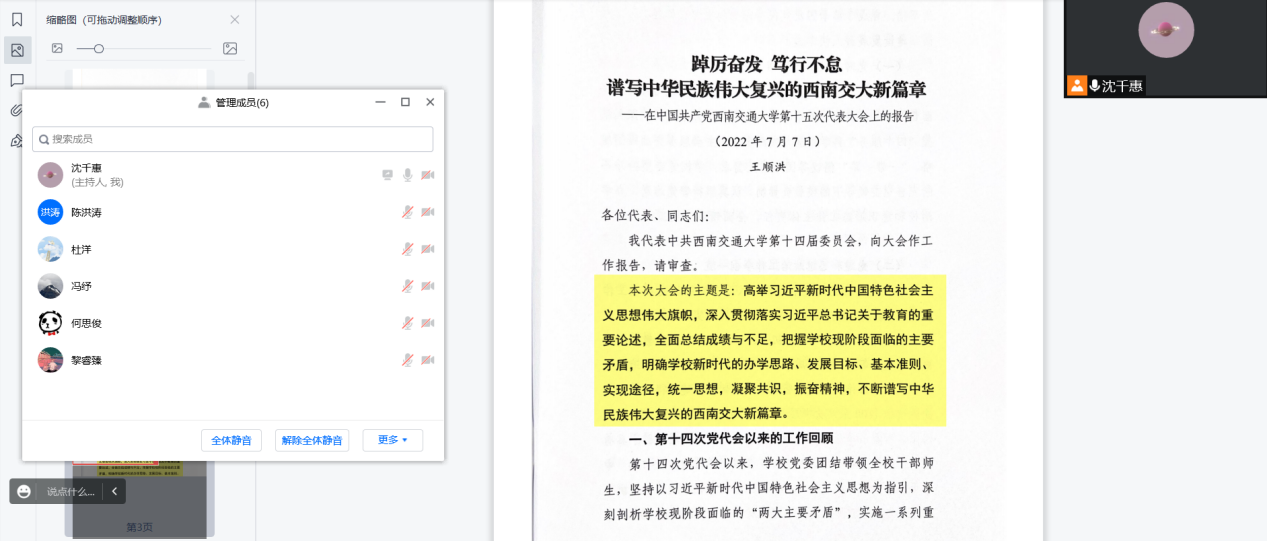
Task: Click 解除全体静音 to unmute everyone
Action: (312, 440)
